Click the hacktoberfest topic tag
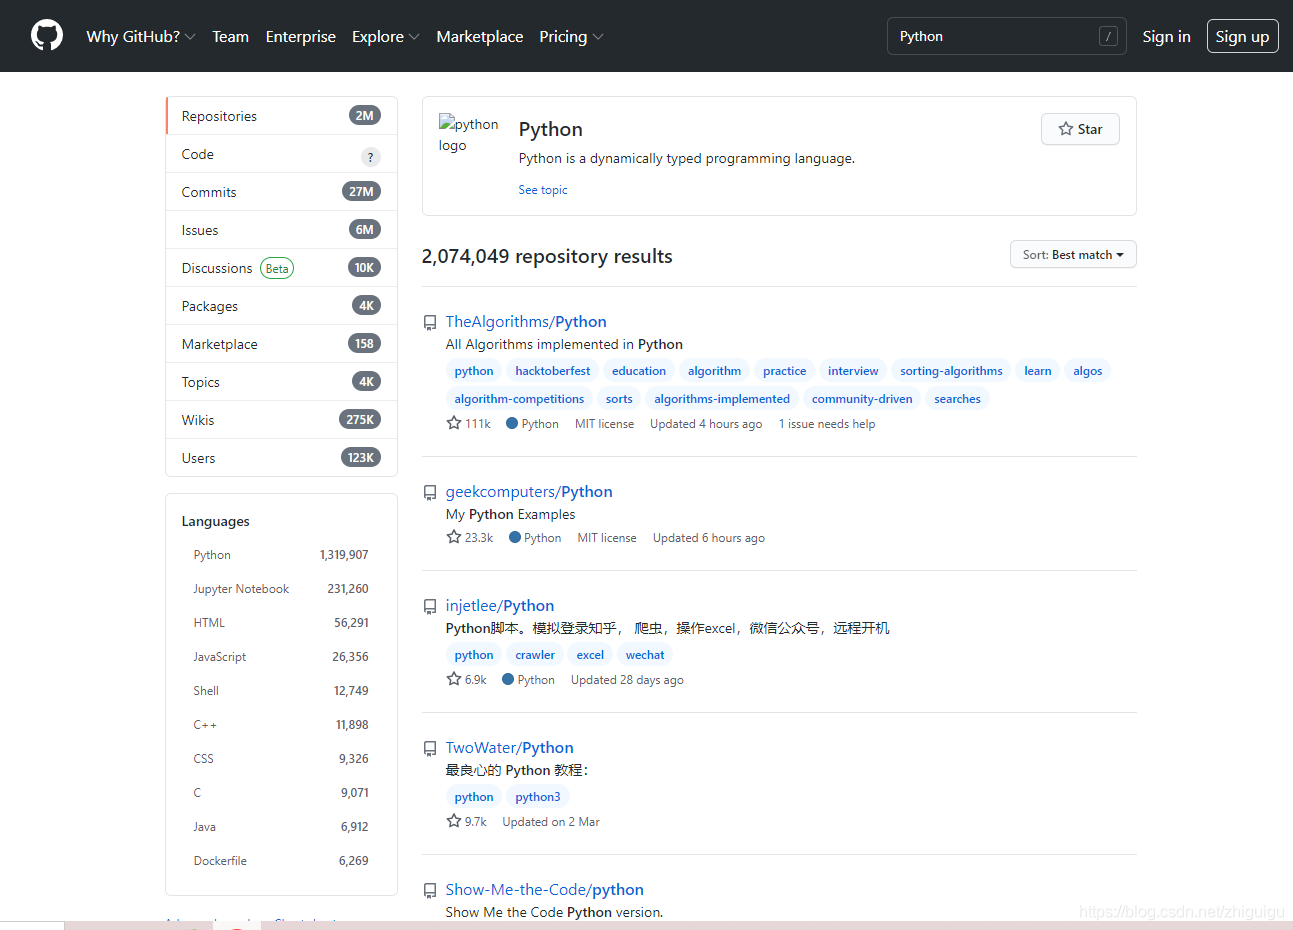This screenshot has height=930, width=1293. click(553, 371)
